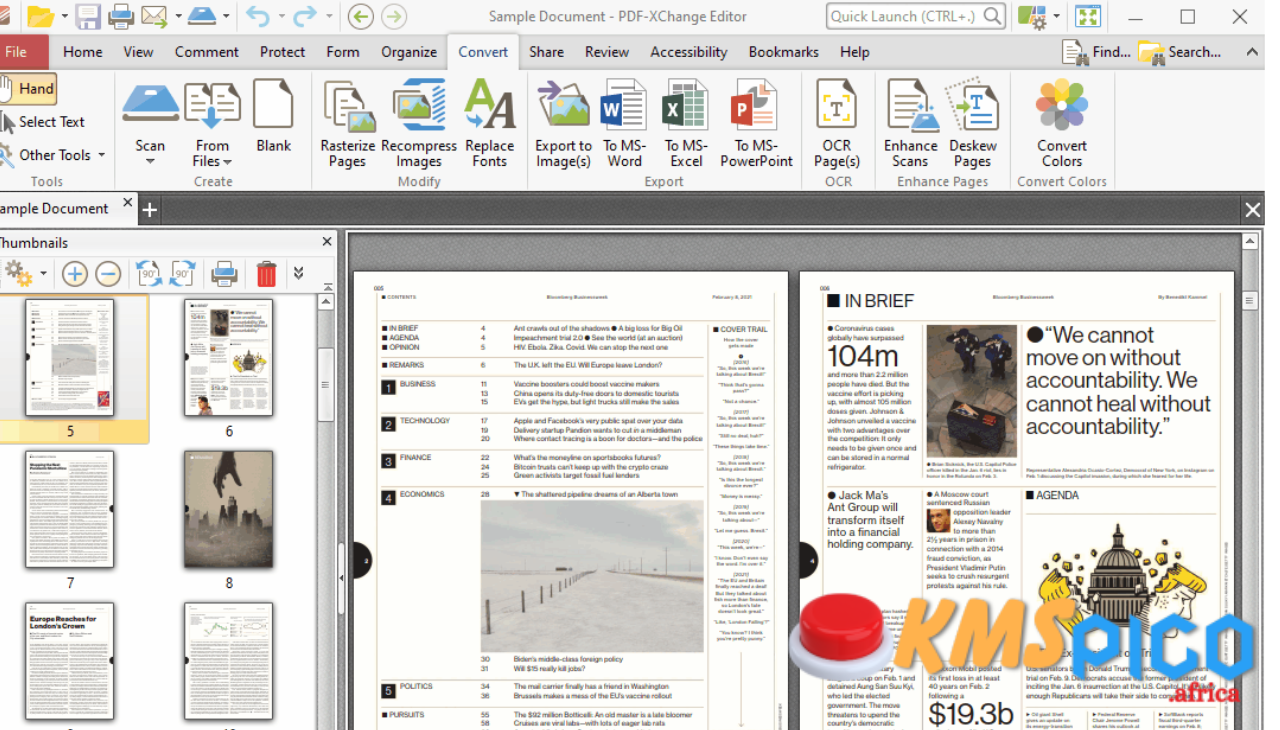Convert document To MS-Word
Viewport: 1280px width, 730px height.
[624, 123]
